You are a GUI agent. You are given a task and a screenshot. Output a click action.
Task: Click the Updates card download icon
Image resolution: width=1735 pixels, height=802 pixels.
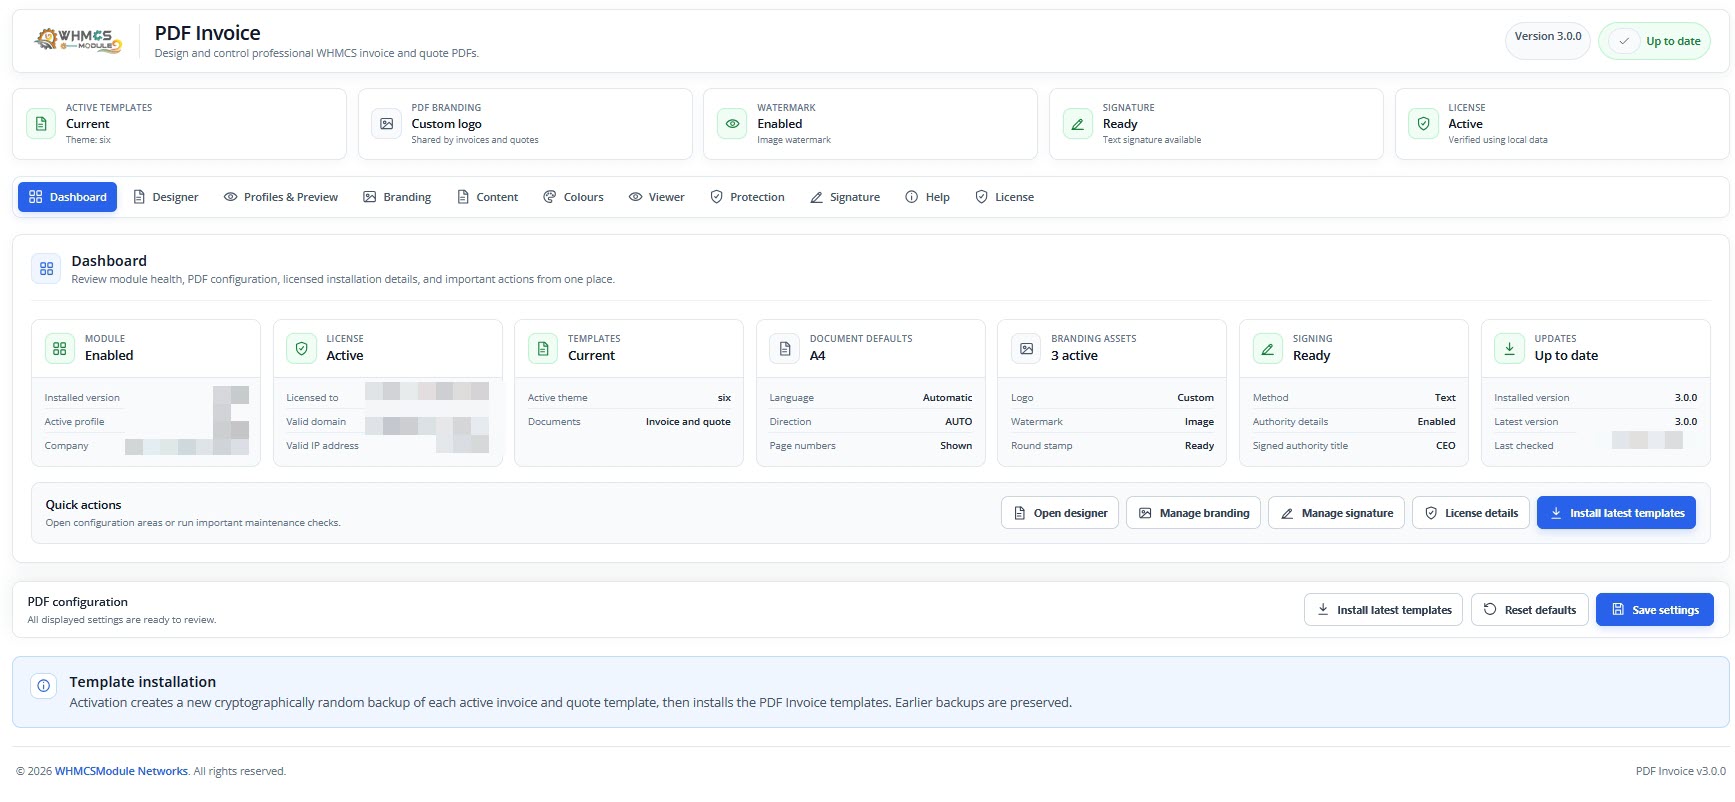[x=1509, y=348]
